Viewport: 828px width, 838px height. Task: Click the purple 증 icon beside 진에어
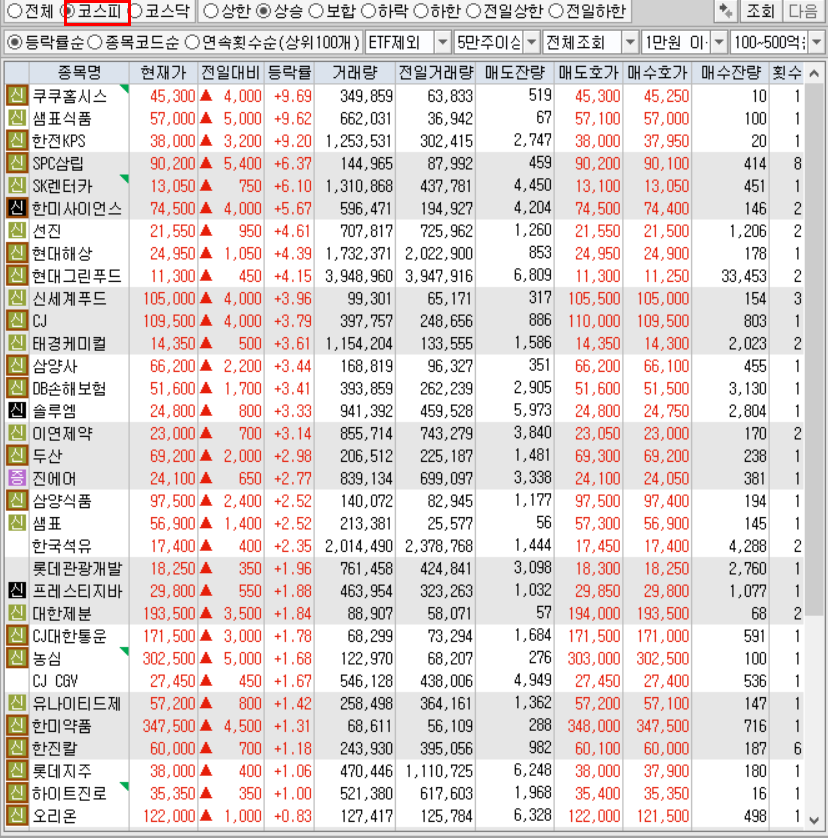click(x=17, y=478)
